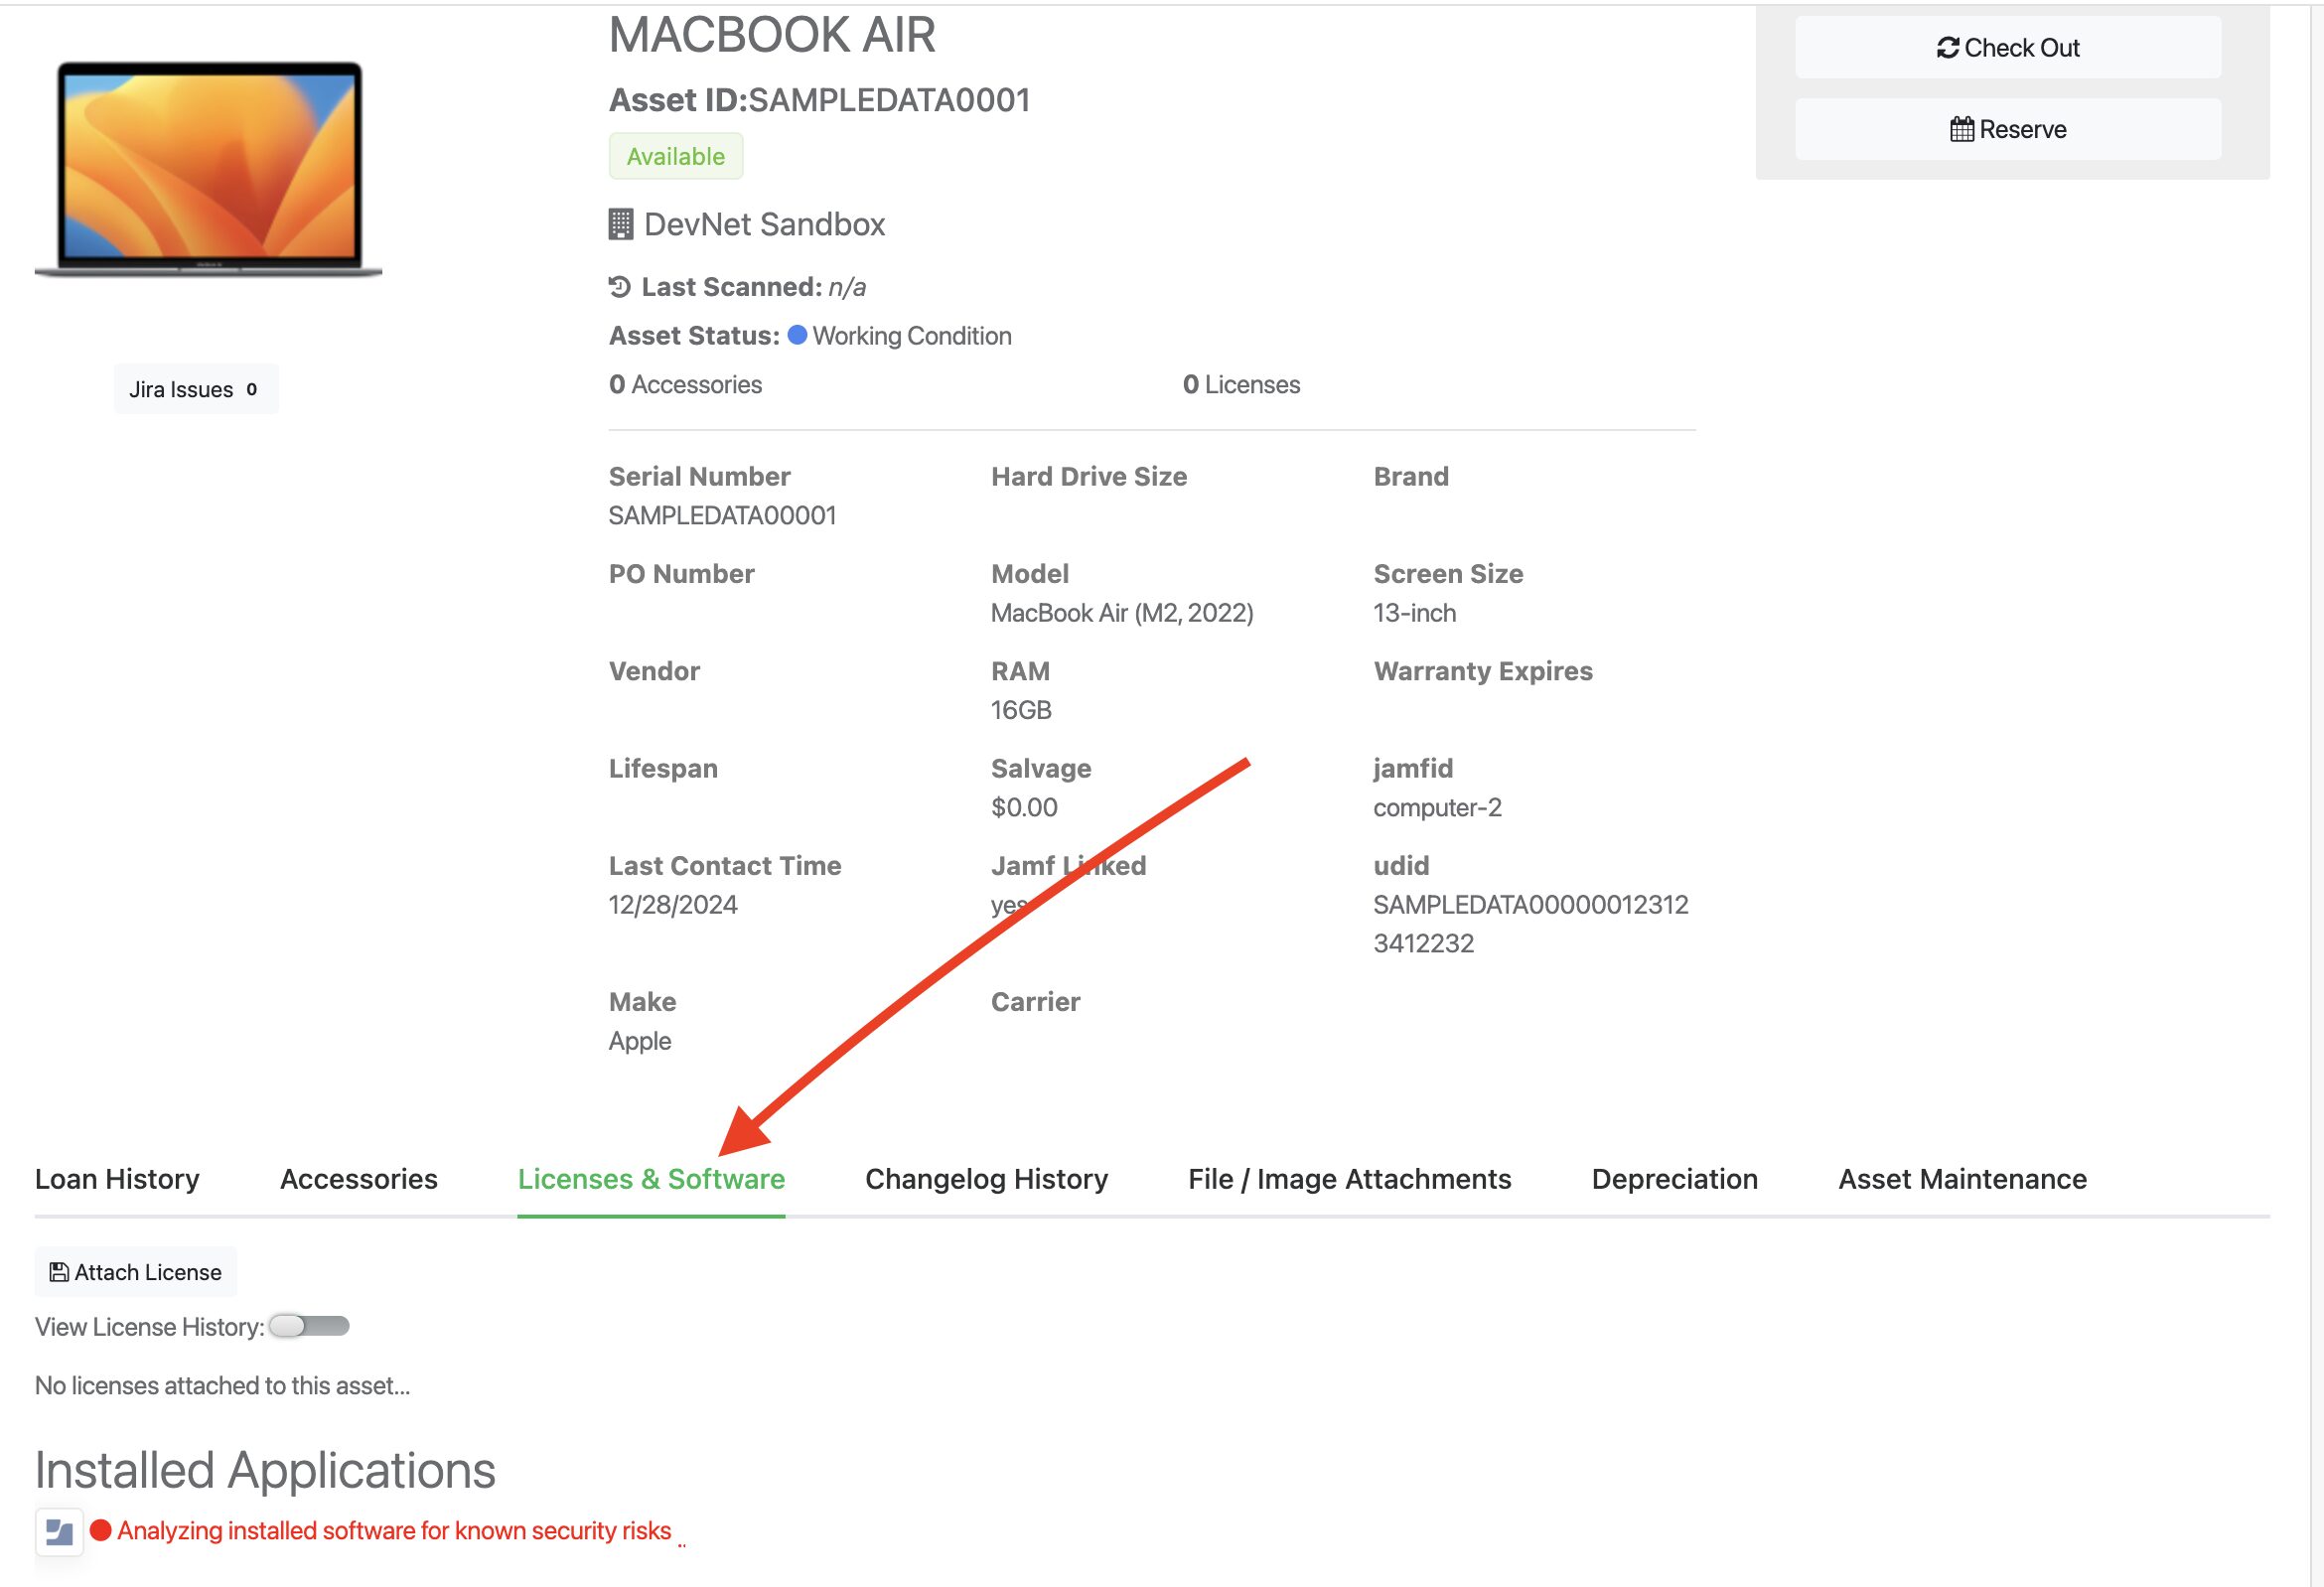Click the 13-inch screen size value
Viewport: 2324px width, 1587px height.
point(1414,612)
